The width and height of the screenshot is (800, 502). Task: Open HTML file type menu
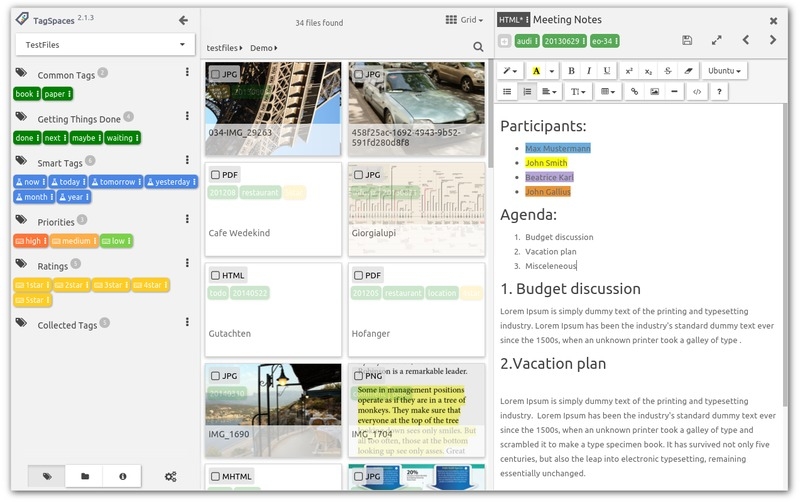pyautogui.click(x=514, y=20)
